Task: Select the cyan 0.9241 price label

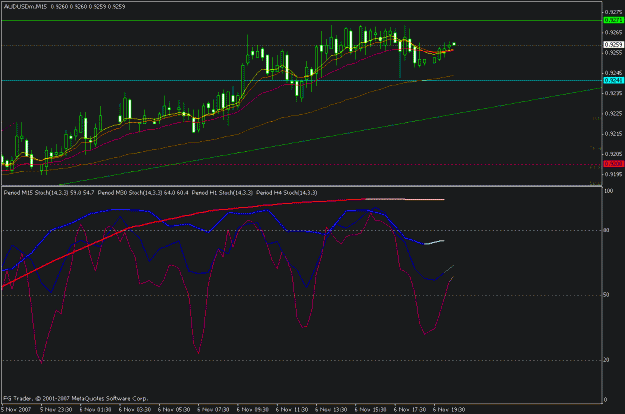Action: point(613,80)
